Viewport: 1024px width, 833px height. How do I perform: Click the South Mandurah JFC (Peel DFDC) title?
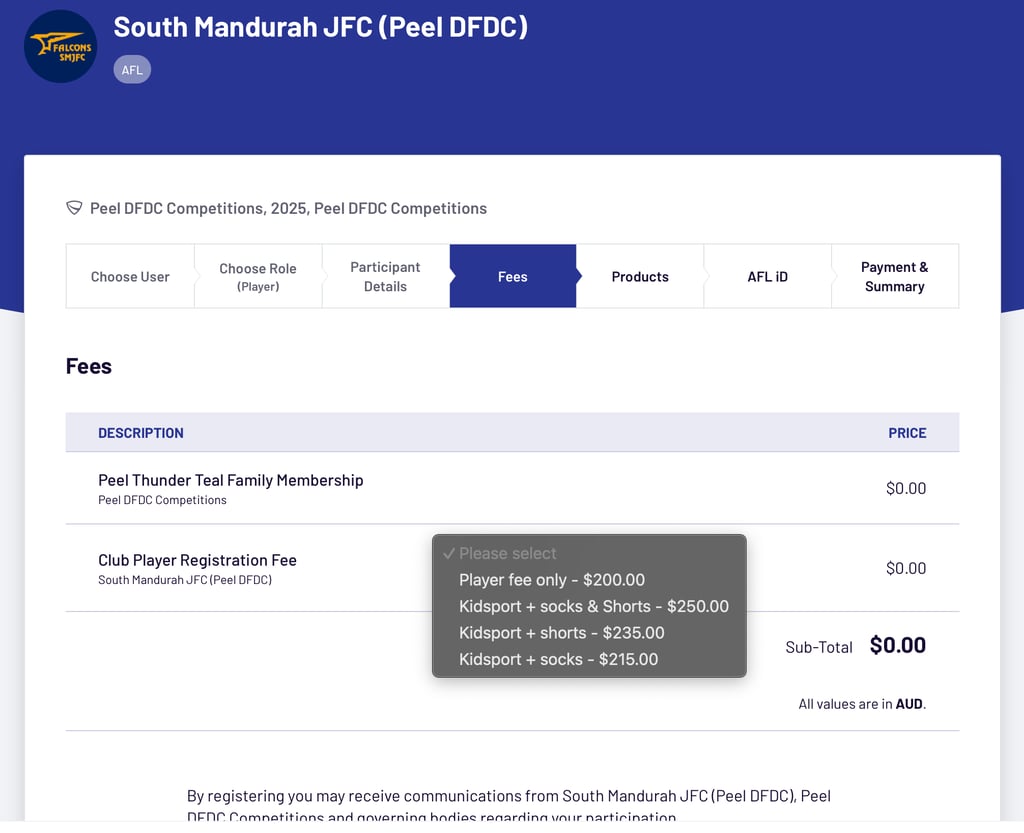pos(320,27)
